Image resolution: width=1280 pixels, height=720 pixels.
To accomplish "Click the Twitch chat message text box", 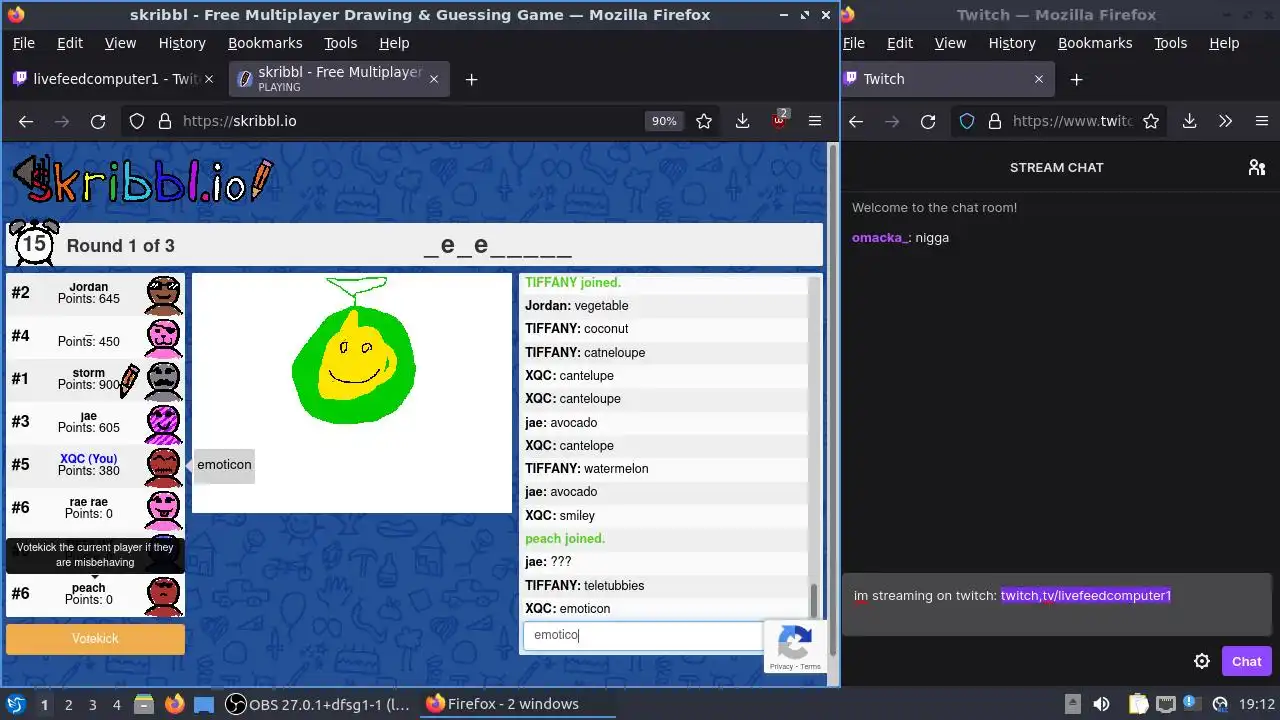I will point(1056,605).
